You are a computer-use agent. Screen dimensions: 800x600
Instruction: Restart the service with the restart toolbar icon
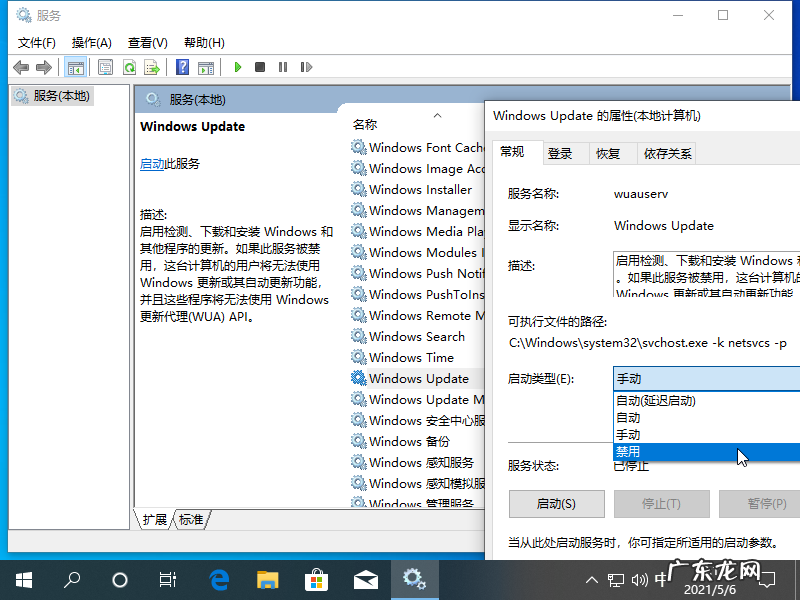tap(307, 67)
